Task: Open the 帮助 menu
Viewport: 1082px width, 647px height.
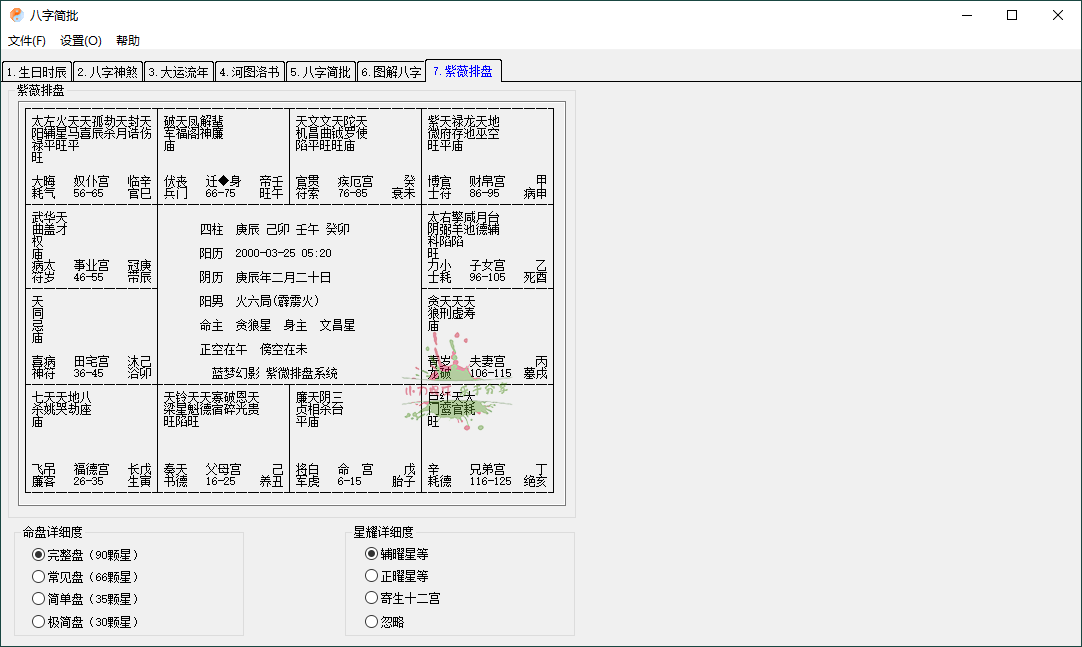Action: 126,41
